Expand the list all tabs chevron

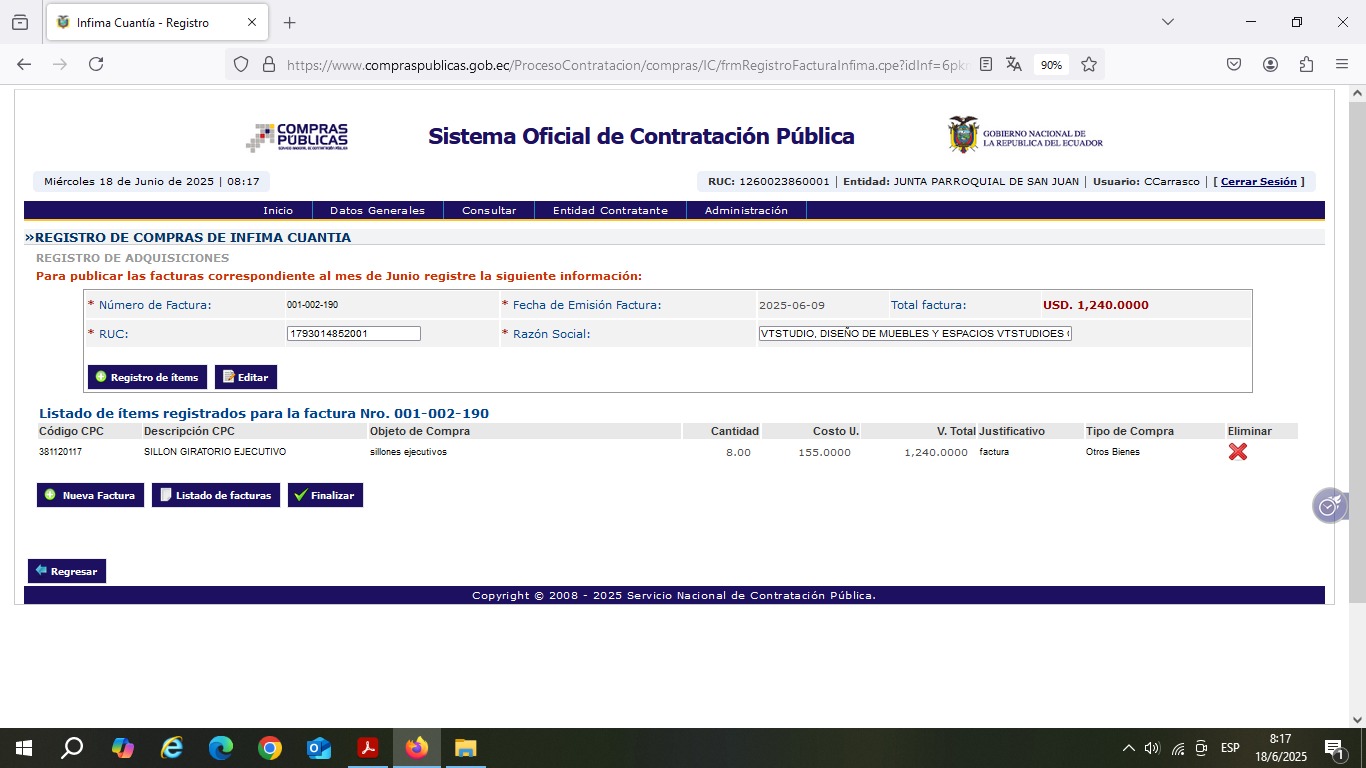click(1167, 22)
